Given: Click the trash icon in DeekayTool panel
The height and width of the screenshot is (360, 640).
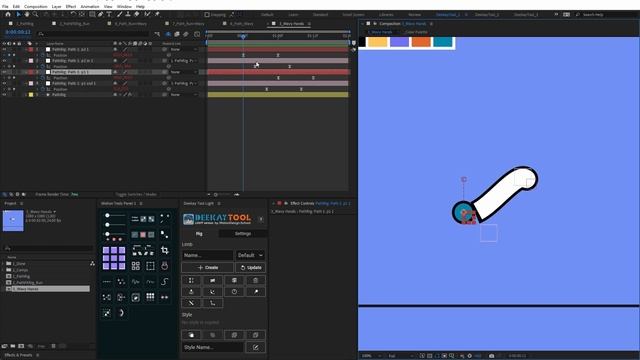Looking at the screenshot, I should pyautogui.click(x=256, y=280).
